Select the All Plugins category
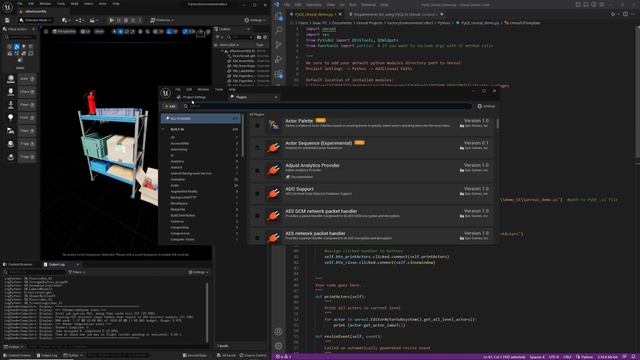This screenshot has height=360, width=640. [200, 118]
